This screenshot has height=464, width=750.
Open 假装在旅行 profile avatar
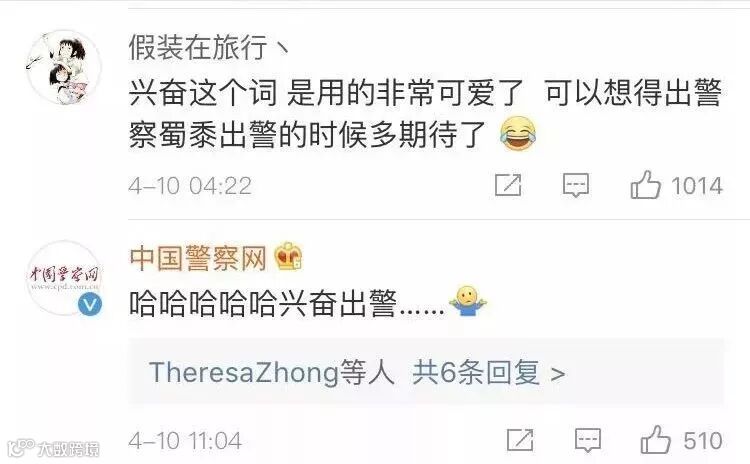coord(64,67)
